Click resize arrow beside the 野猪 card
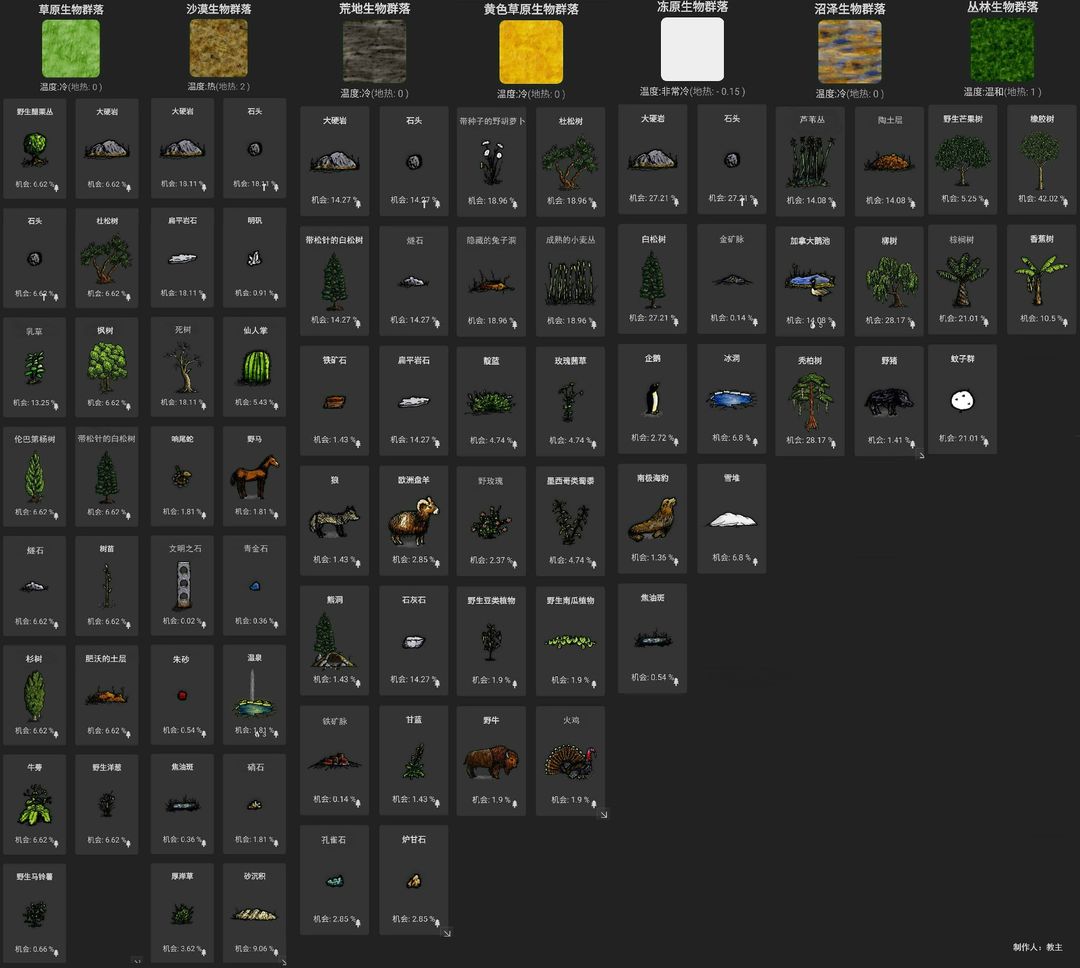 point(921,455)
